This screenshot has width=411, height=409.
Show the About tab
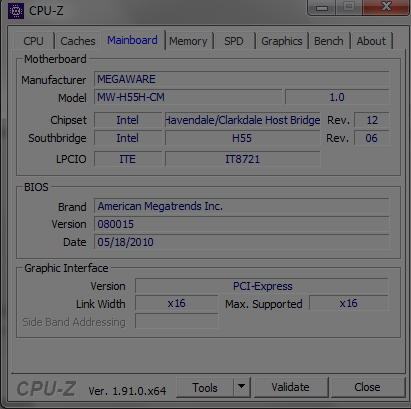pos(371,41)
